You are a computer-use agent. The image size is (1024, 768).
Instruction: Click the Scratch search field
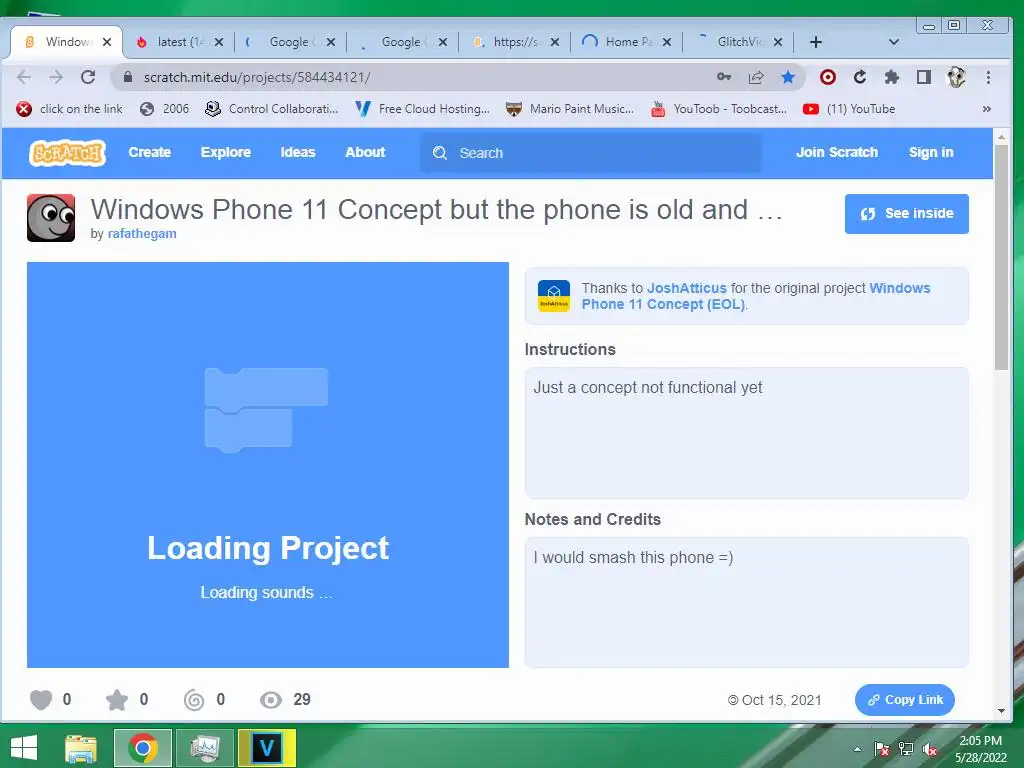[x=590, y=153]
